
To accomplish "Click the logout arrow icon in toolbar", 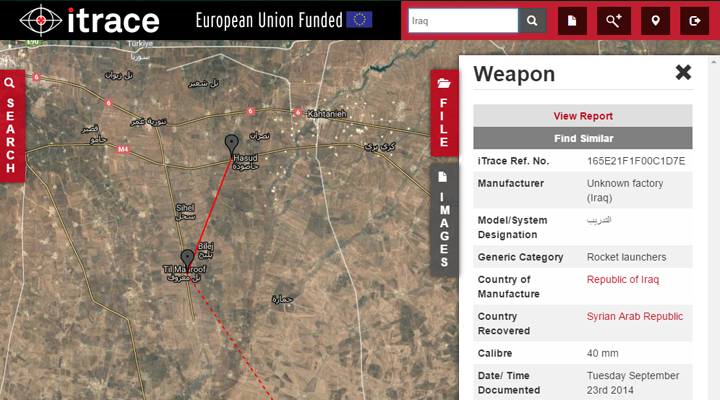I will pos(694,21).
